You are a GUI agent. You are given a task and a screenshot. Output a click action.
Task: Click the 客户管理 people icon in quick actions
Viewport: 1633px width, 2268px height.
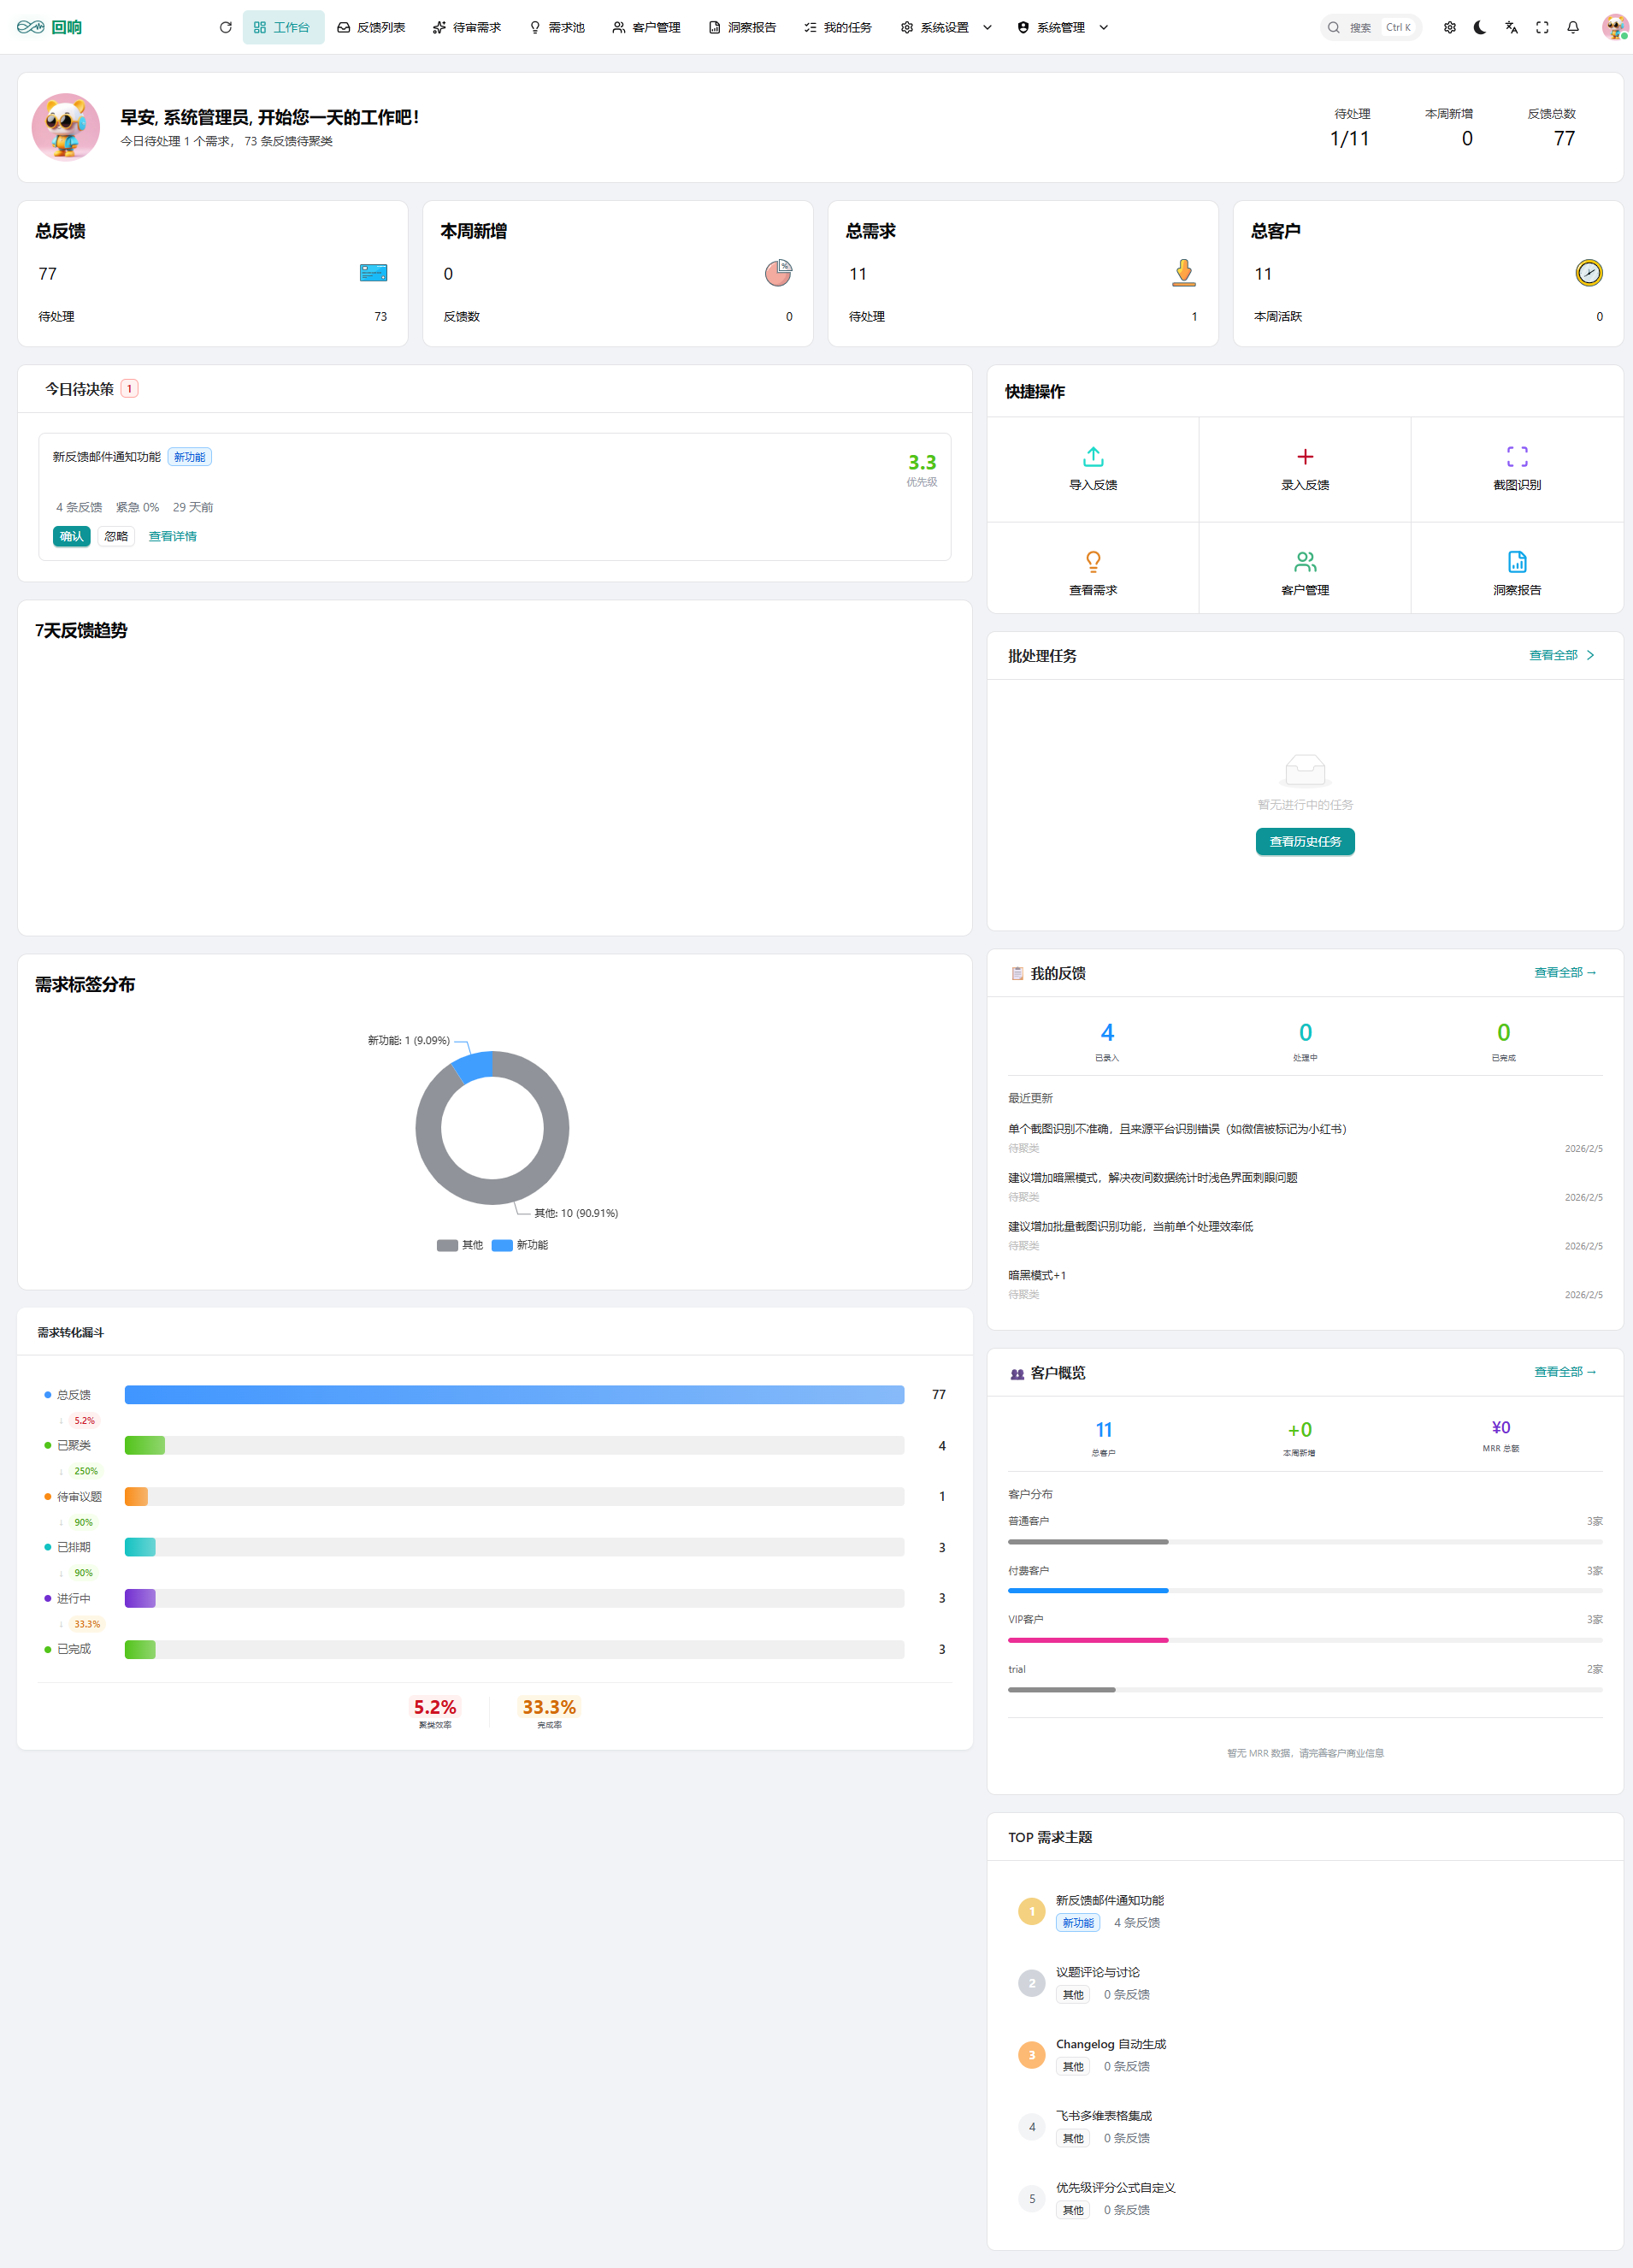click(1305, 561)
